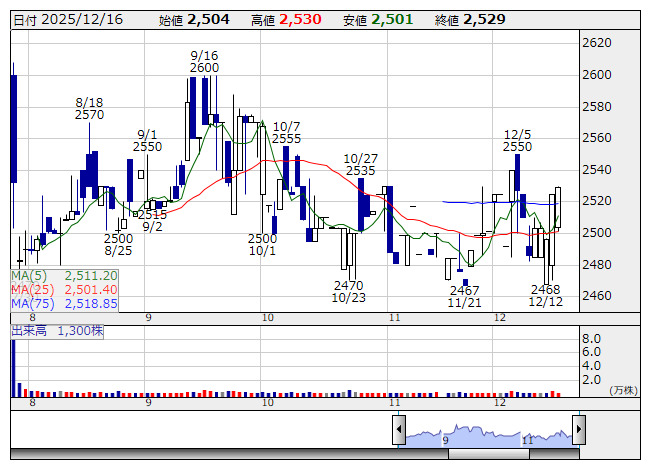Click the 出来高 volume label
The height and width of the screenshot is (470, 653).
pos(30,329)
